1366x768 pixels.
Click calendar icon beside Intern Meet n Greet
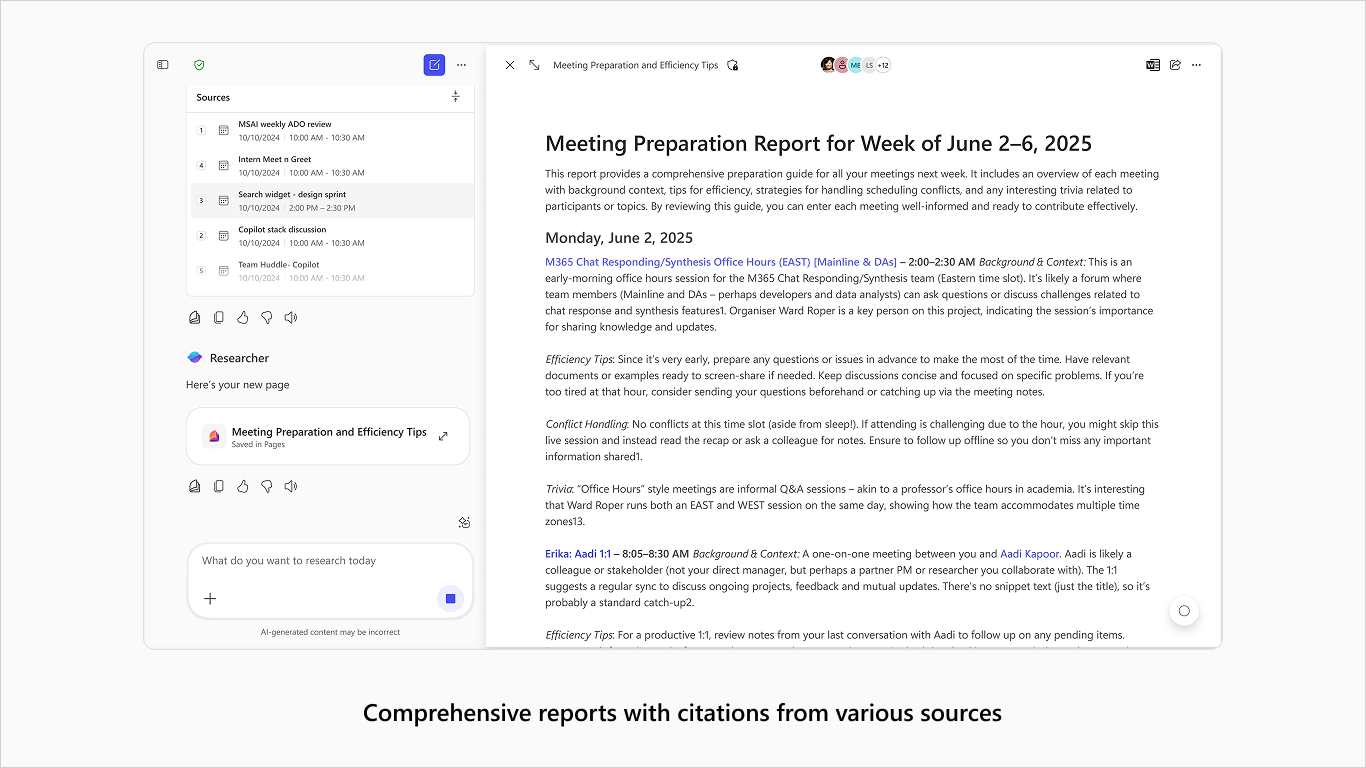(x=224, y=165)
